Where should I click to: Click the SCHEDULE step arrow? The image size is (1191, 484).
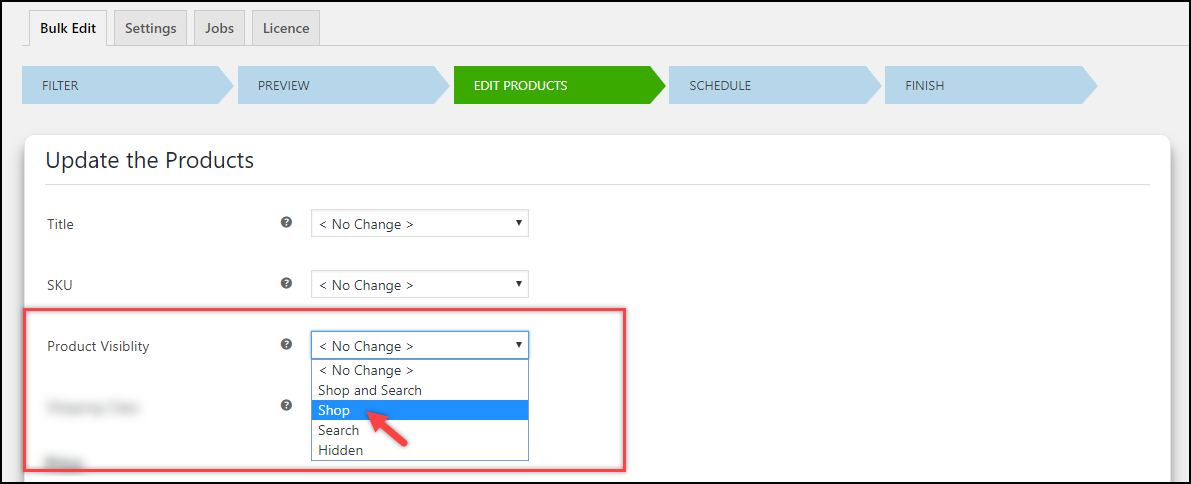tap(768, 86)
